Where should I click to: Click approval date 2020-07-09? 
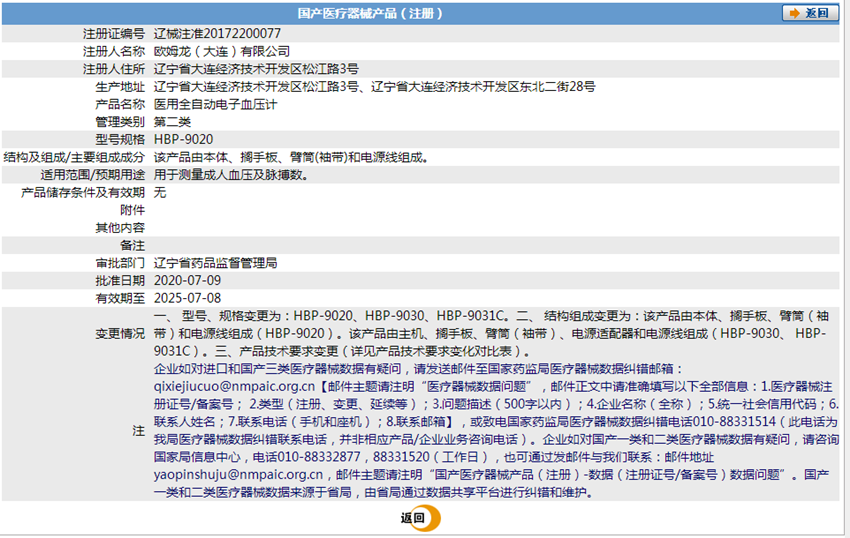[188, 280]
